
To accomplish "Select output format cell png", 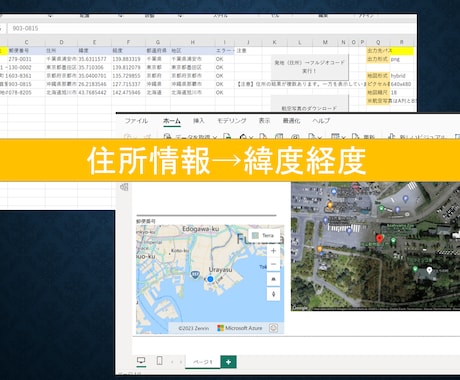I will 402,59.
